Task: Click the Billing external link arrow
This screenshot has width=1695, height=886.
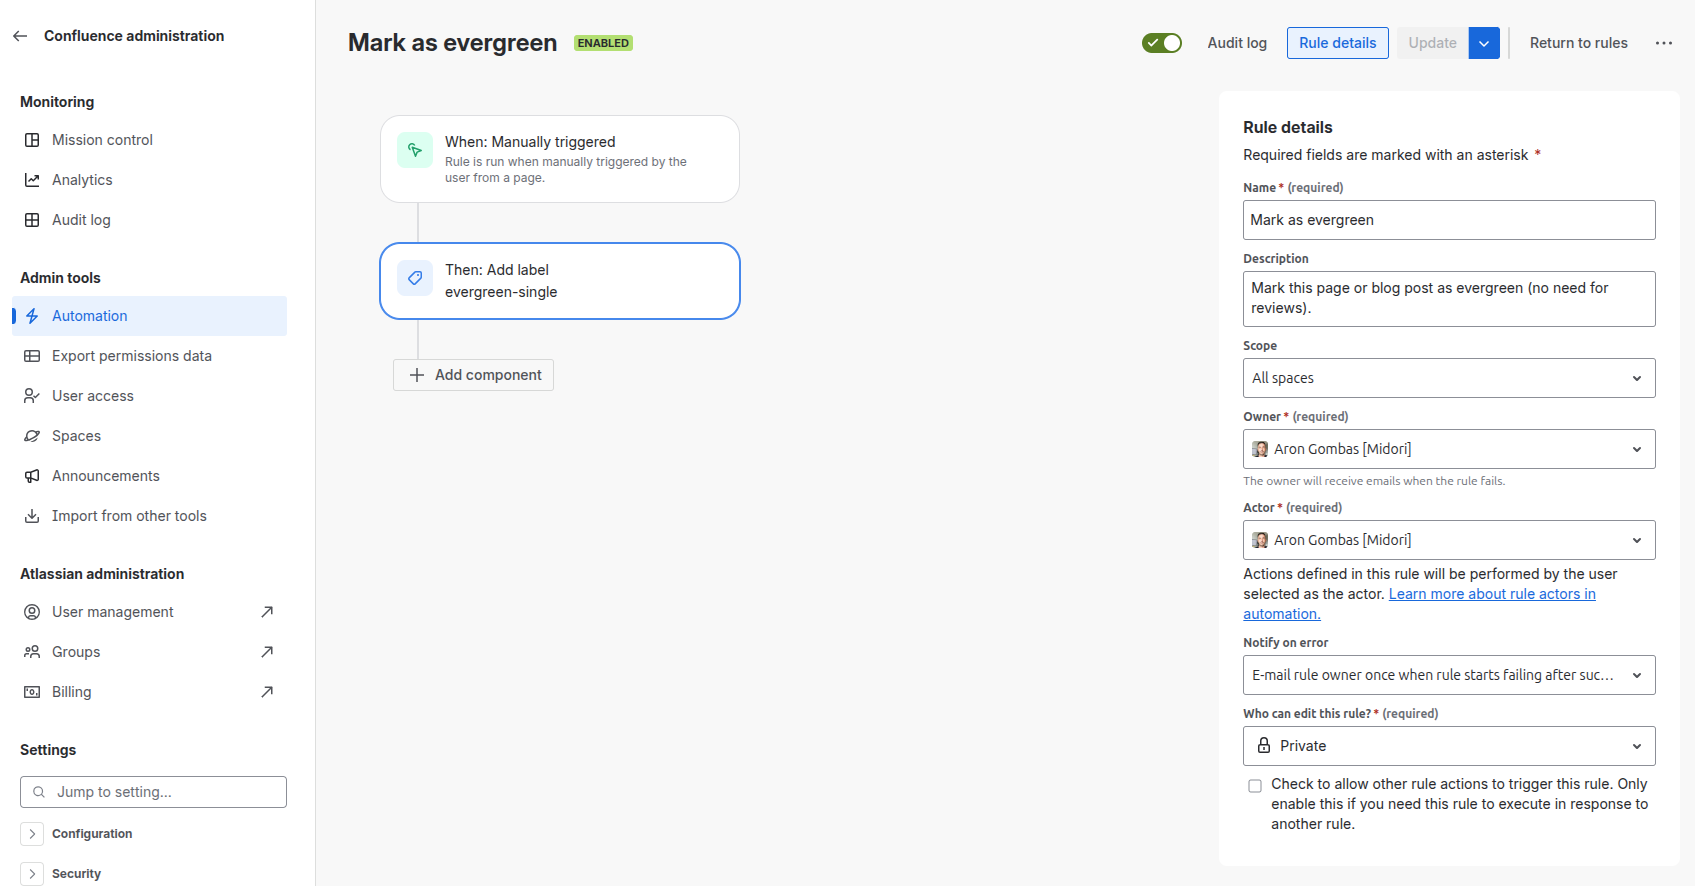Action: click(x=267, y=692)
